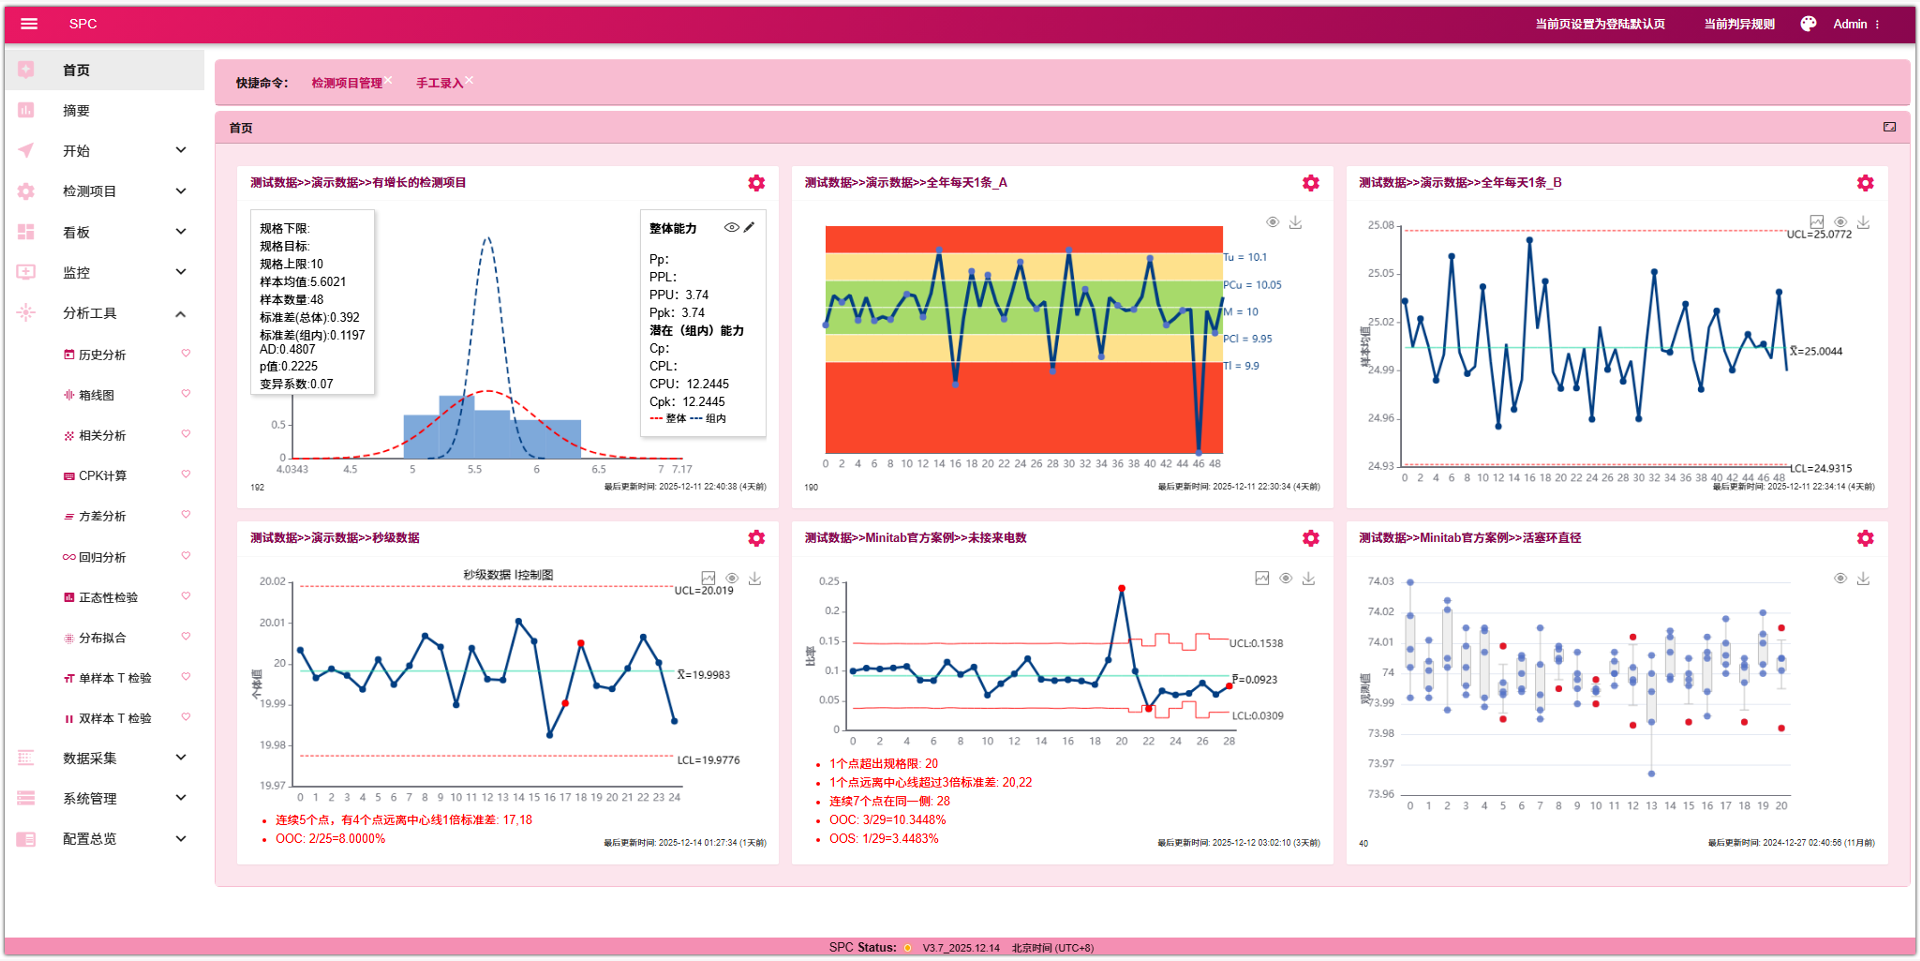Click 当前页设置为登陆默认页 in header
The image size is (1920, 961).
1600,24
